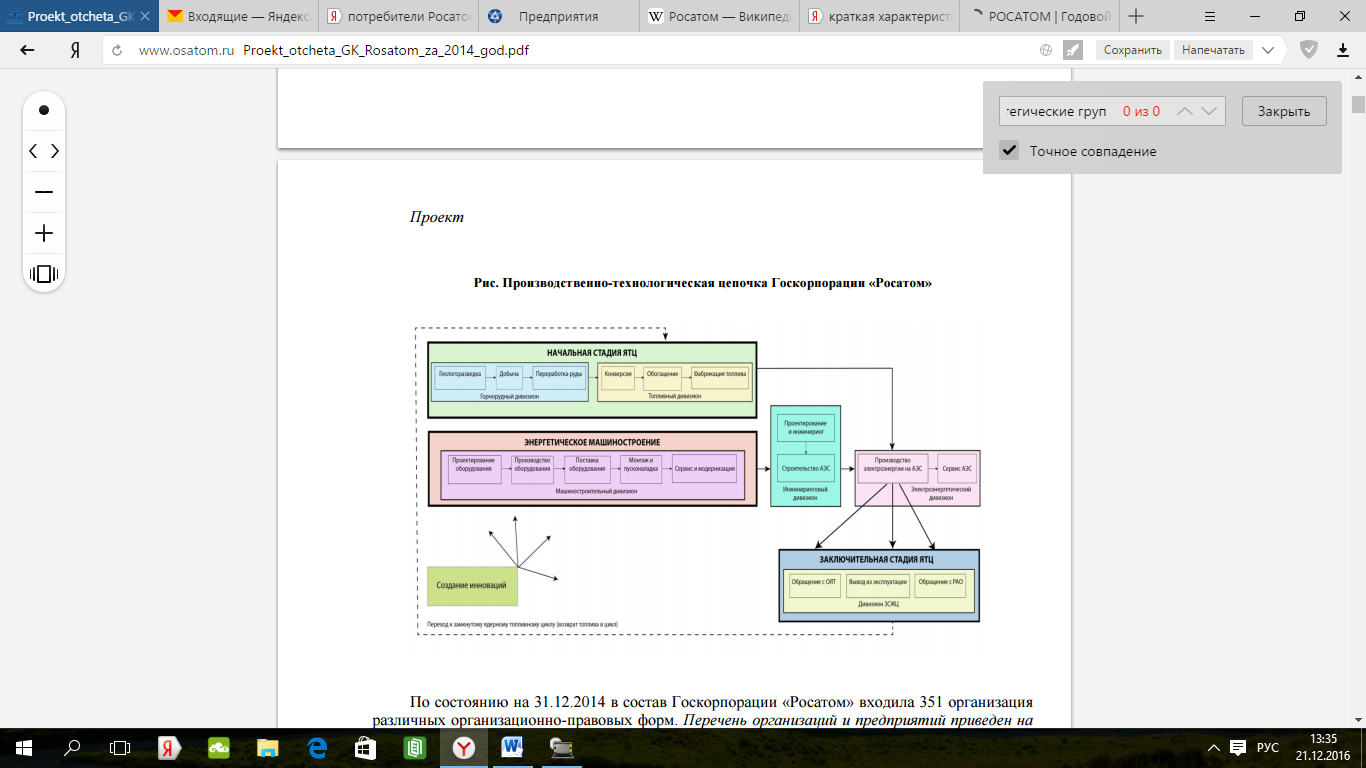
Task: Show hidden tray icons chevron
Action: click(x=1213, y=747)
